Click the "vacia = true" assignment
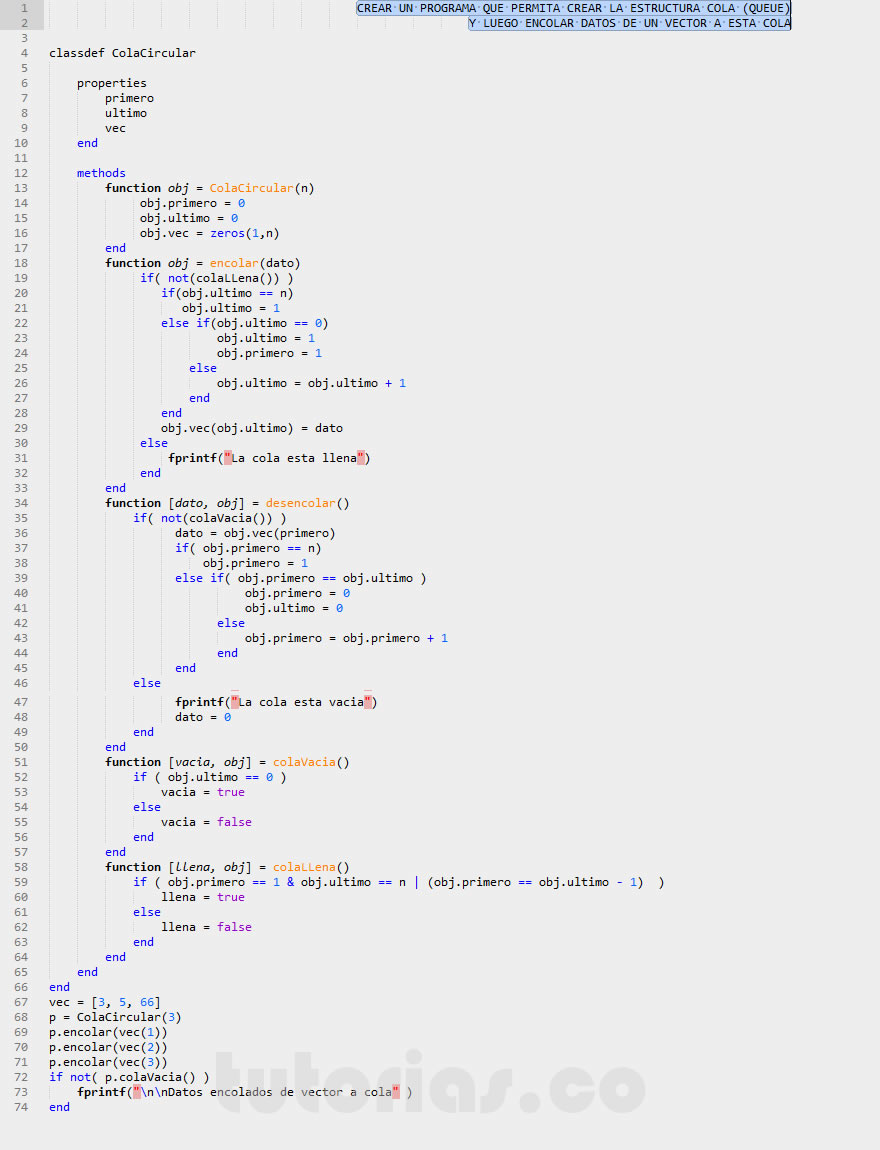The width and height of the screenshot is (880, 1150). point(202,792)
